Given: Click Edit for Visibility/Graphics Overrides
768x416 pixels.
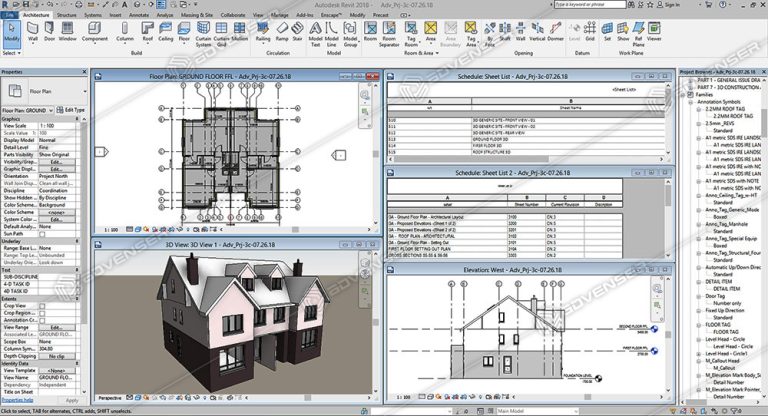Looking at the screenshot, I should tap(56, 162).
